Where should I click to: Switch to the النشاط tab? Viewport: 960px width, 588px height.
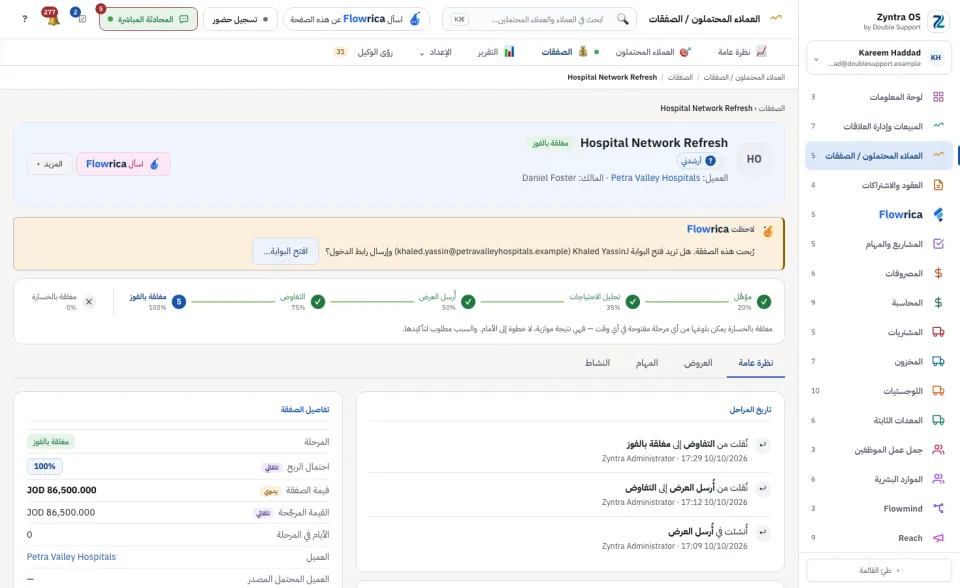[597, 363]
